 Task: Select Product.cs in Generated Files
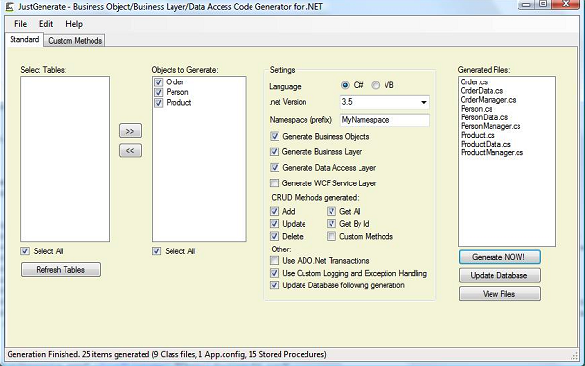pyautogui.click(x=478, y=135)
